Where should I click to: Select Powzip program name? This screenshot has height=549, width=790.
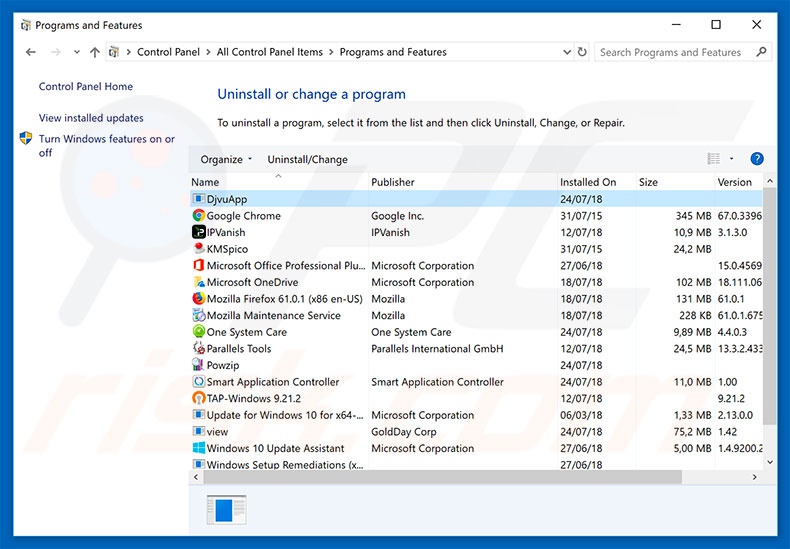(223, 366)
